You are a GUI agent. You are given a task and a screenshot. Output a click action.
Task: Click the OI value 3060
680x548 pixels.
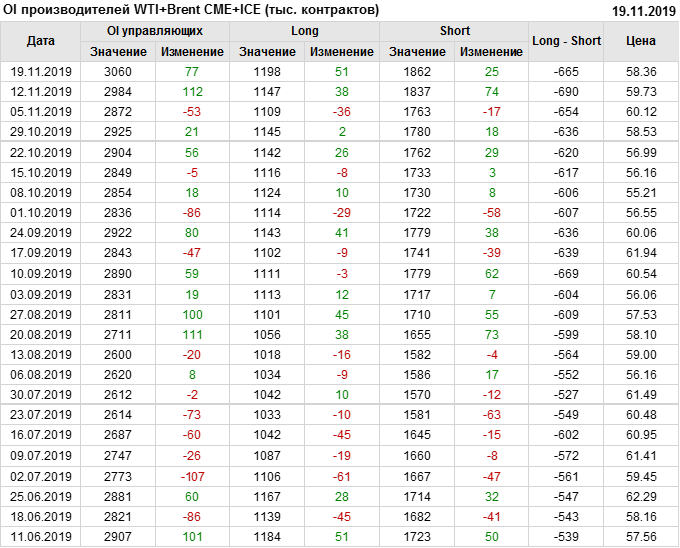click(x=117, y=72)
